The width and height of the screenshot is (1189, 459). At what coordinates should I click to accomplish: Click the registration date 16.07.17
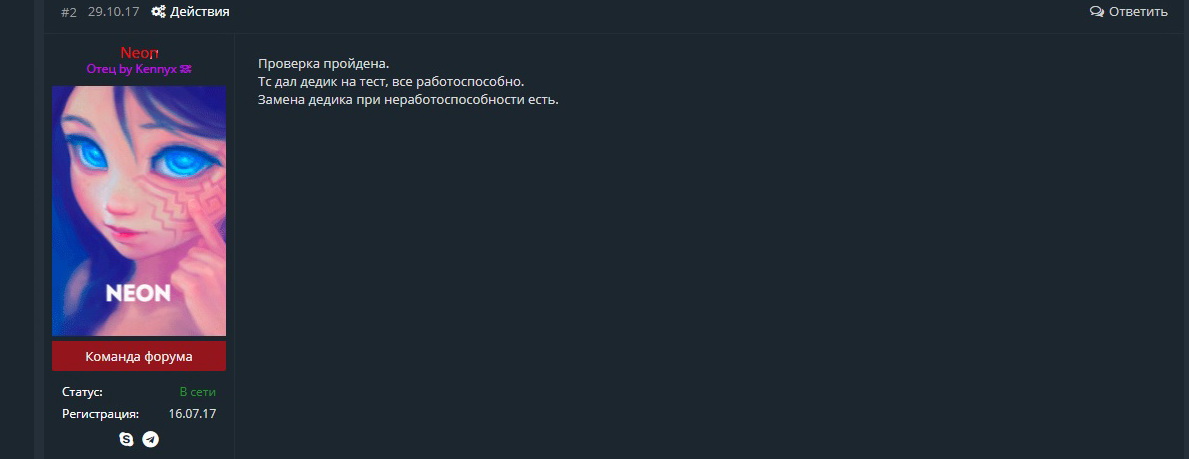[x=193, y=414]
